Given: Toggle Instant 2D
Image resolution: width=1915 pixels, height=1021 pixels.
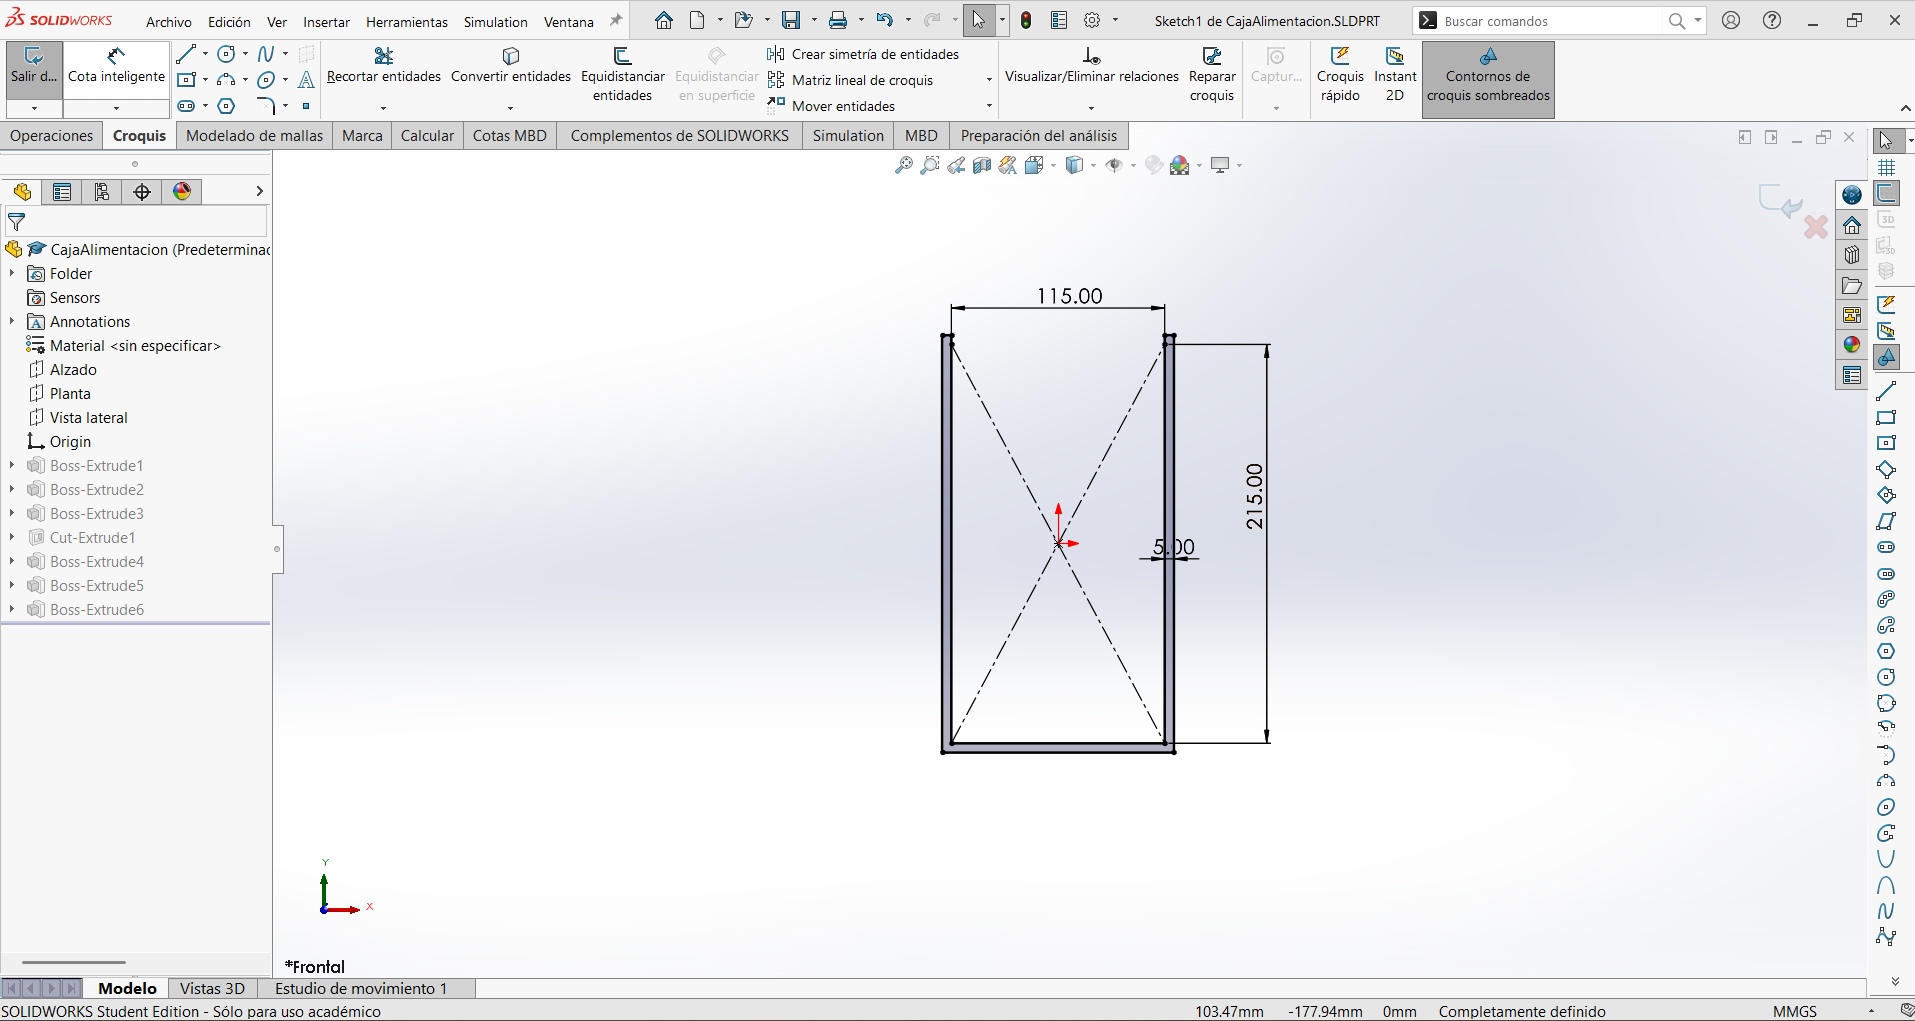Looking at the screenshot, I should coord(1395,75).
